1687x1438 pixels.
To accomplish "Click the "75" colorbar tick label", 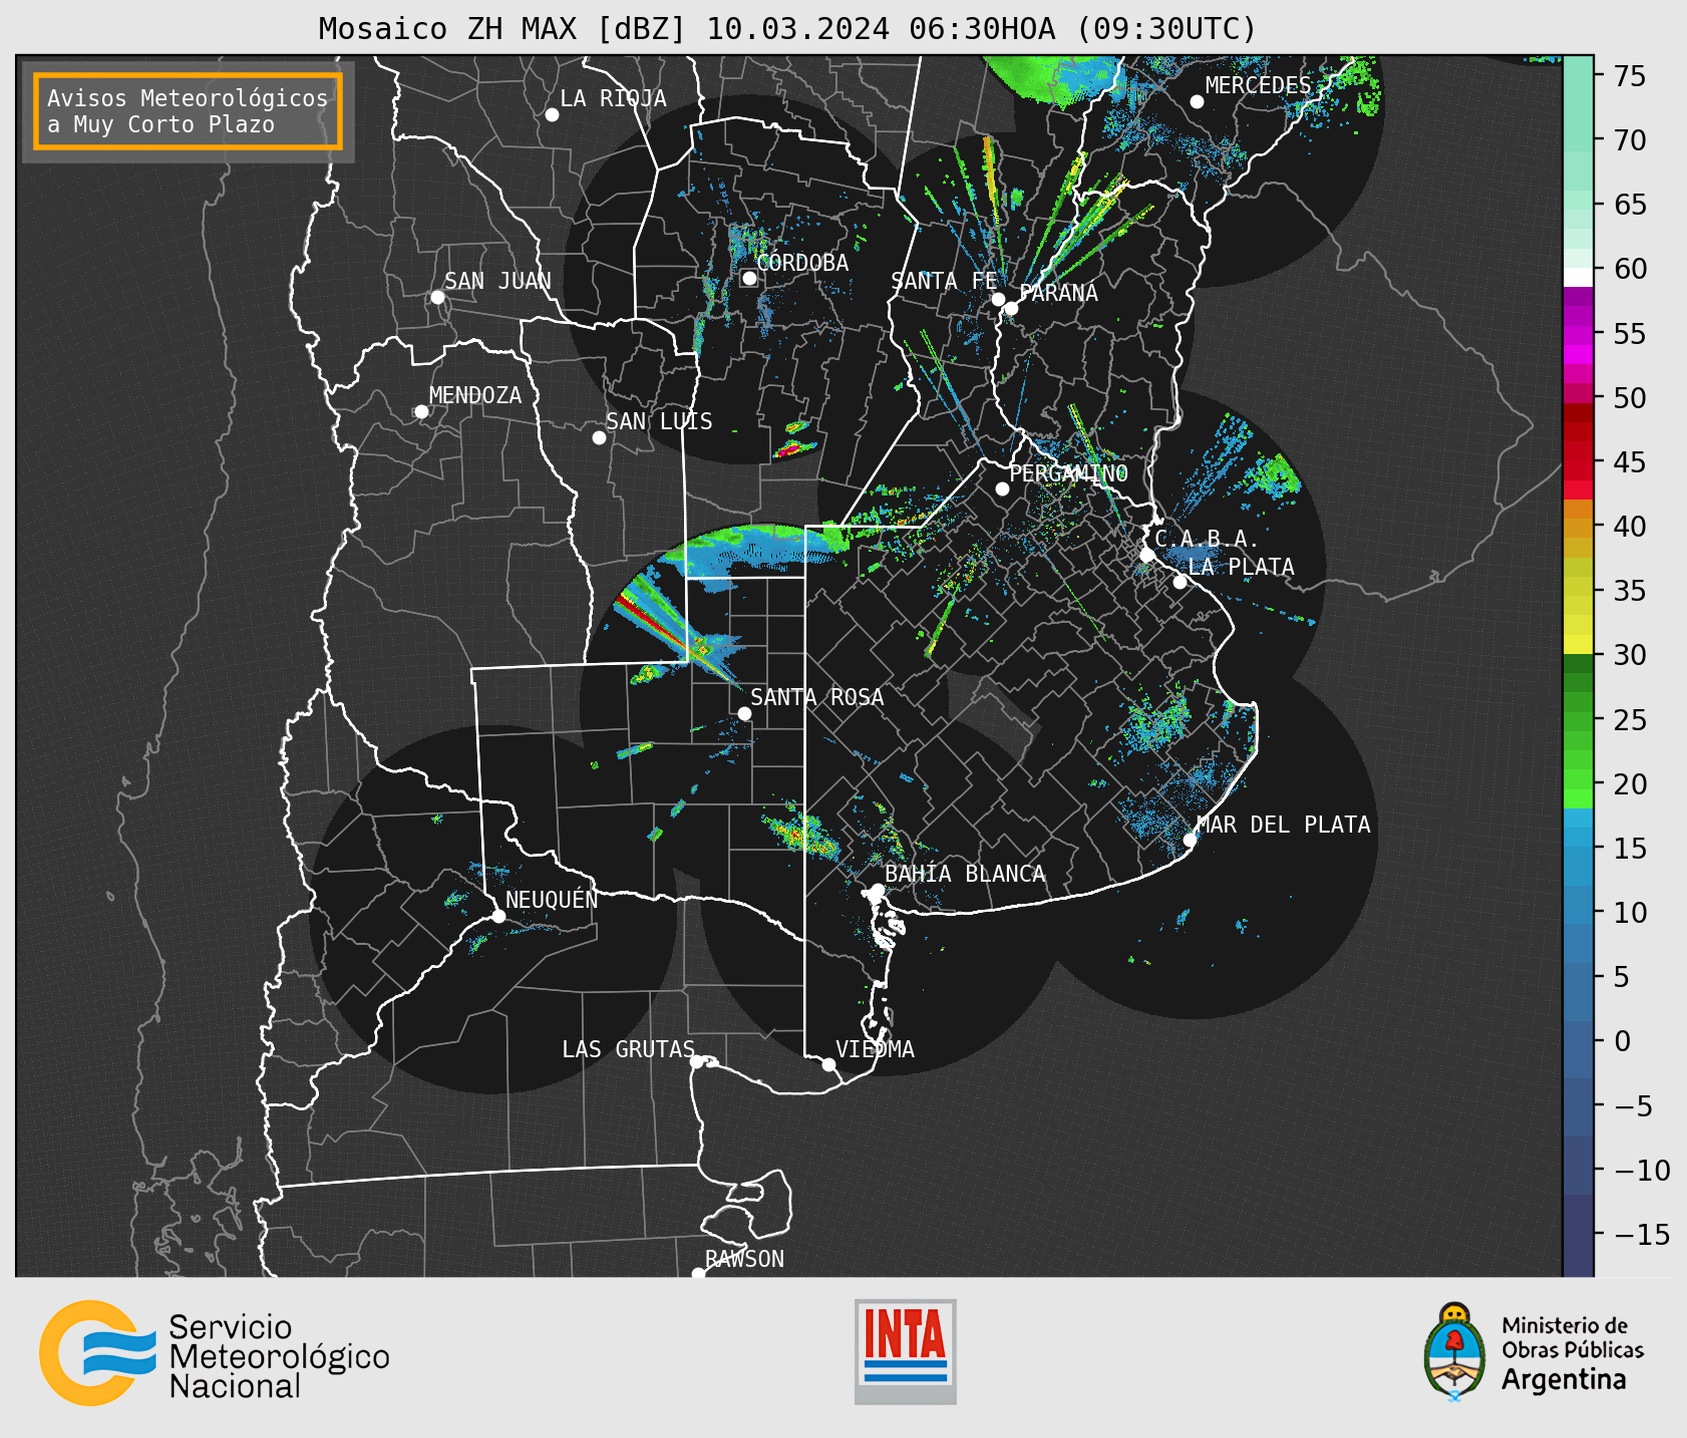I will [x=1629, y=76].
